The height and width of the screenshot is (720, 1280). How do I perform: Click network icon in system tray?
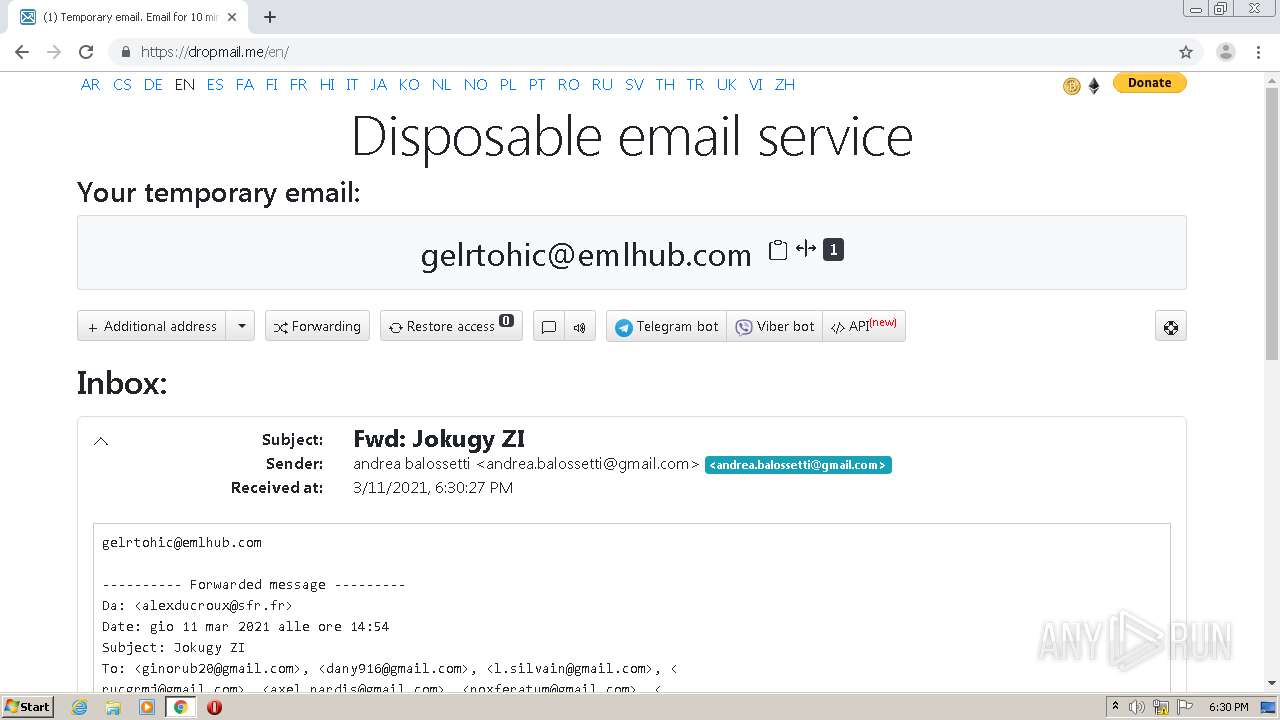(x=1161, y=707)
